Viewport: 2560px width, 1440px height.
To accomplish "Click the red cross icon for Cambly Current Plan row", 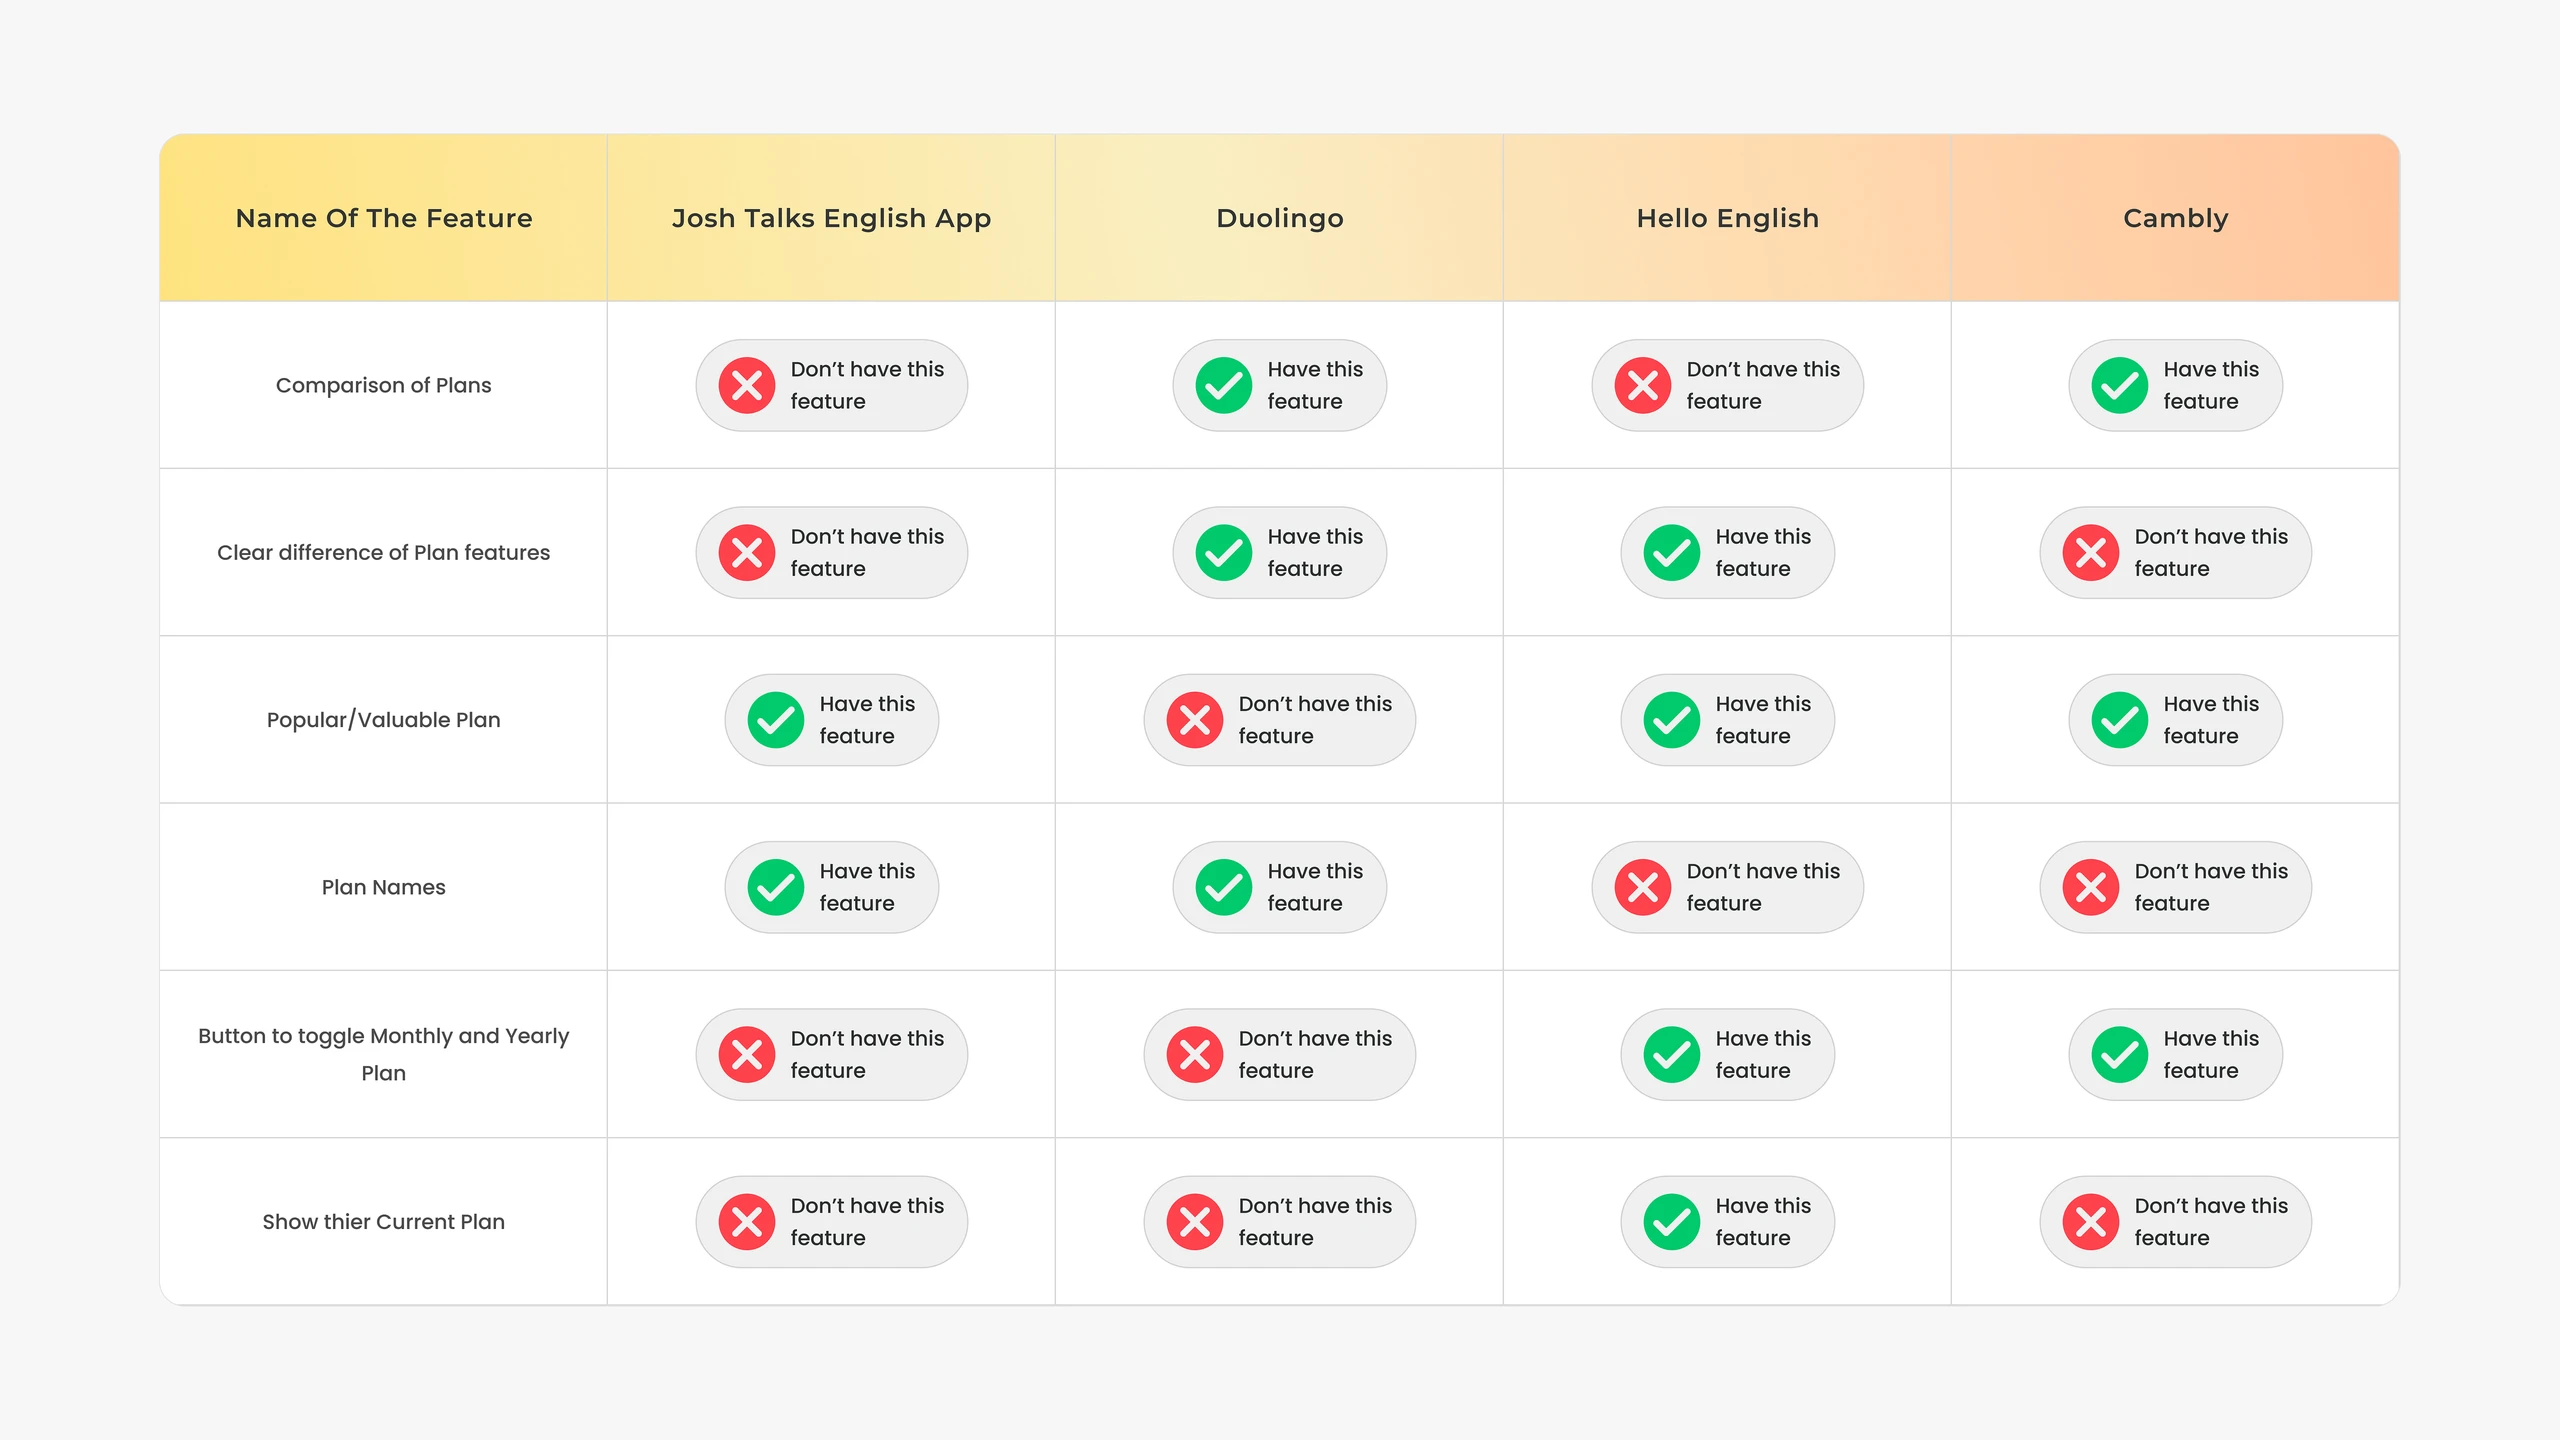I will tap(2091, 1222).
